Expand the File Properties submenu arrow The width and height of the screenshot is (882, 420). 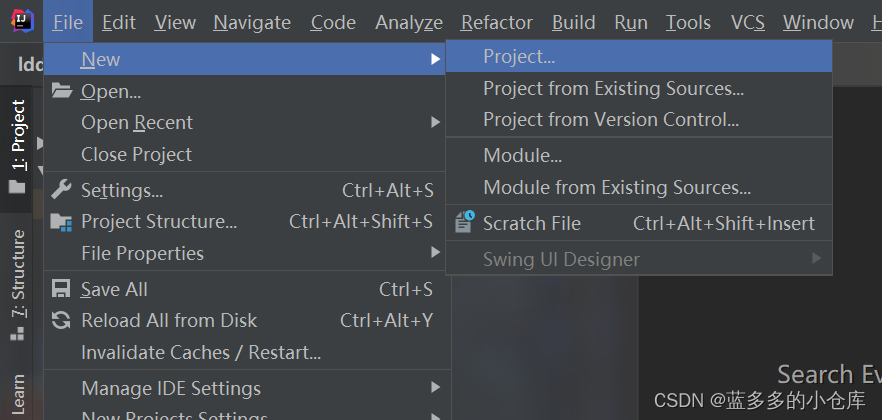(x=435, y=252)
